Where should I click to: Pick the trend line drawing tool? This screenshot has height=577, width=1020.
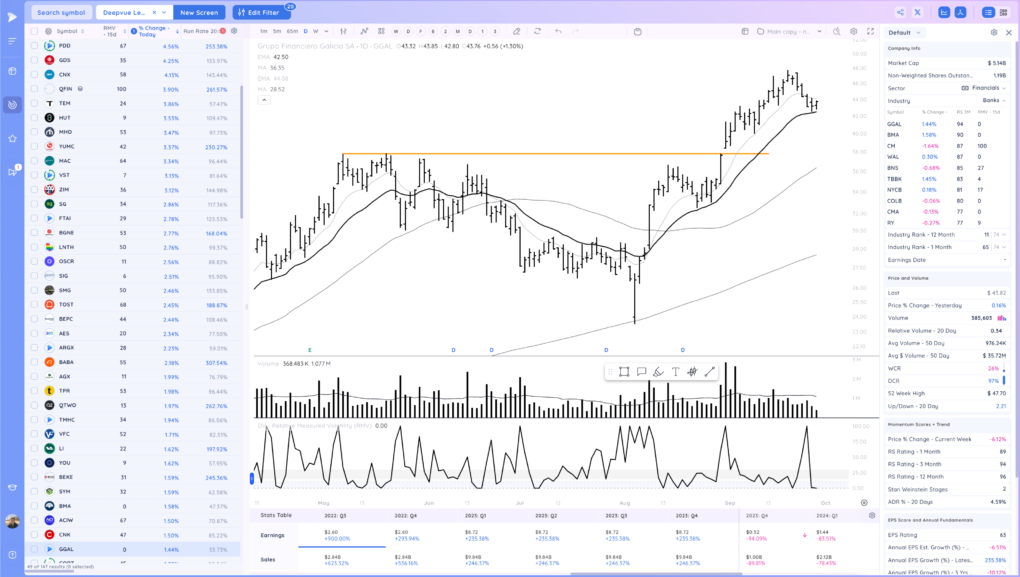pos(709,372)
